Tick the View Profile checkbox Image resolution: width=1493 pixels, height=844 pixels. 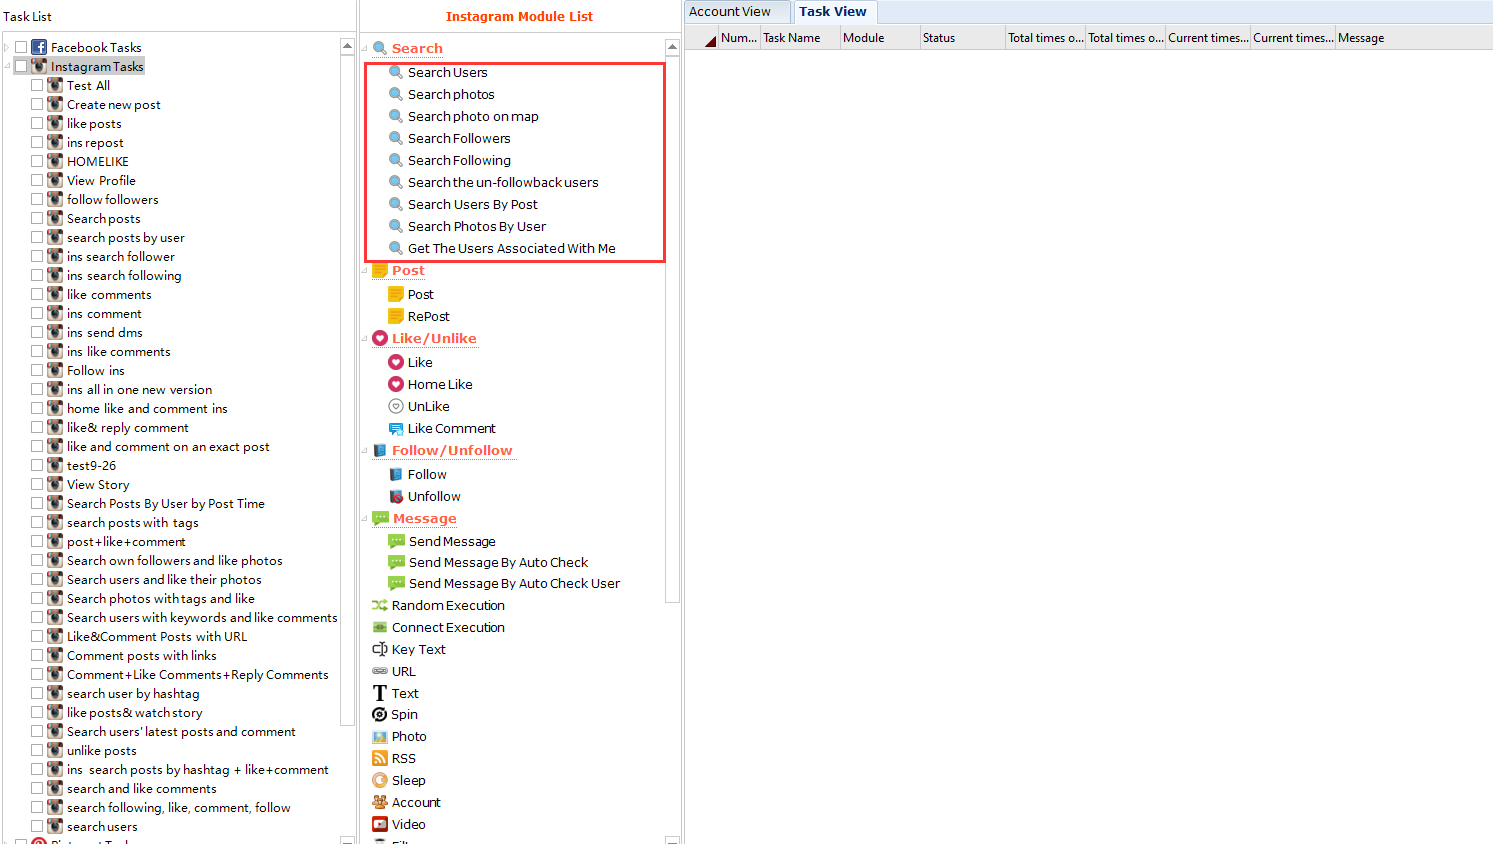pyautogui.click(x=37, y=180)
